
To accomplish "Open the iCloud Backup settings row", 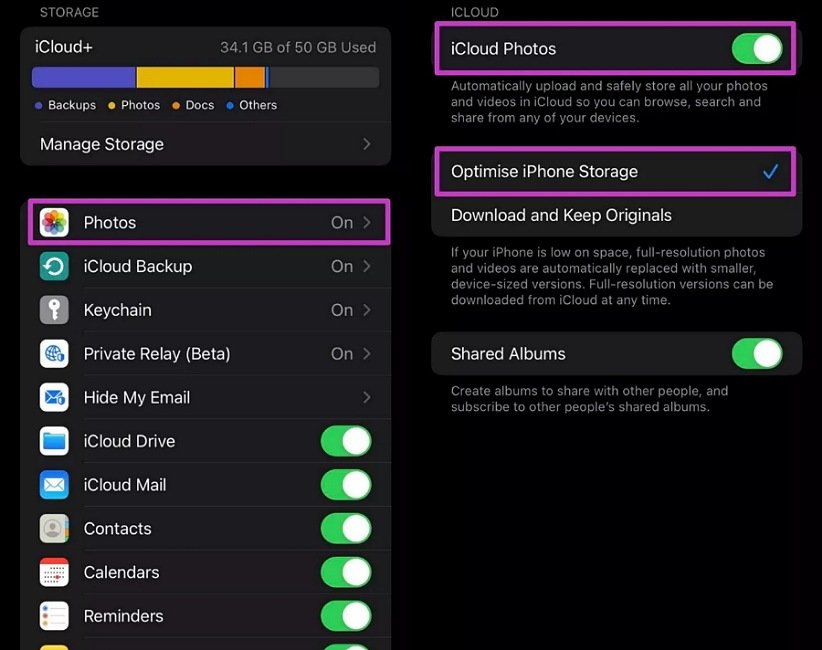I will (x=205, y=266).
